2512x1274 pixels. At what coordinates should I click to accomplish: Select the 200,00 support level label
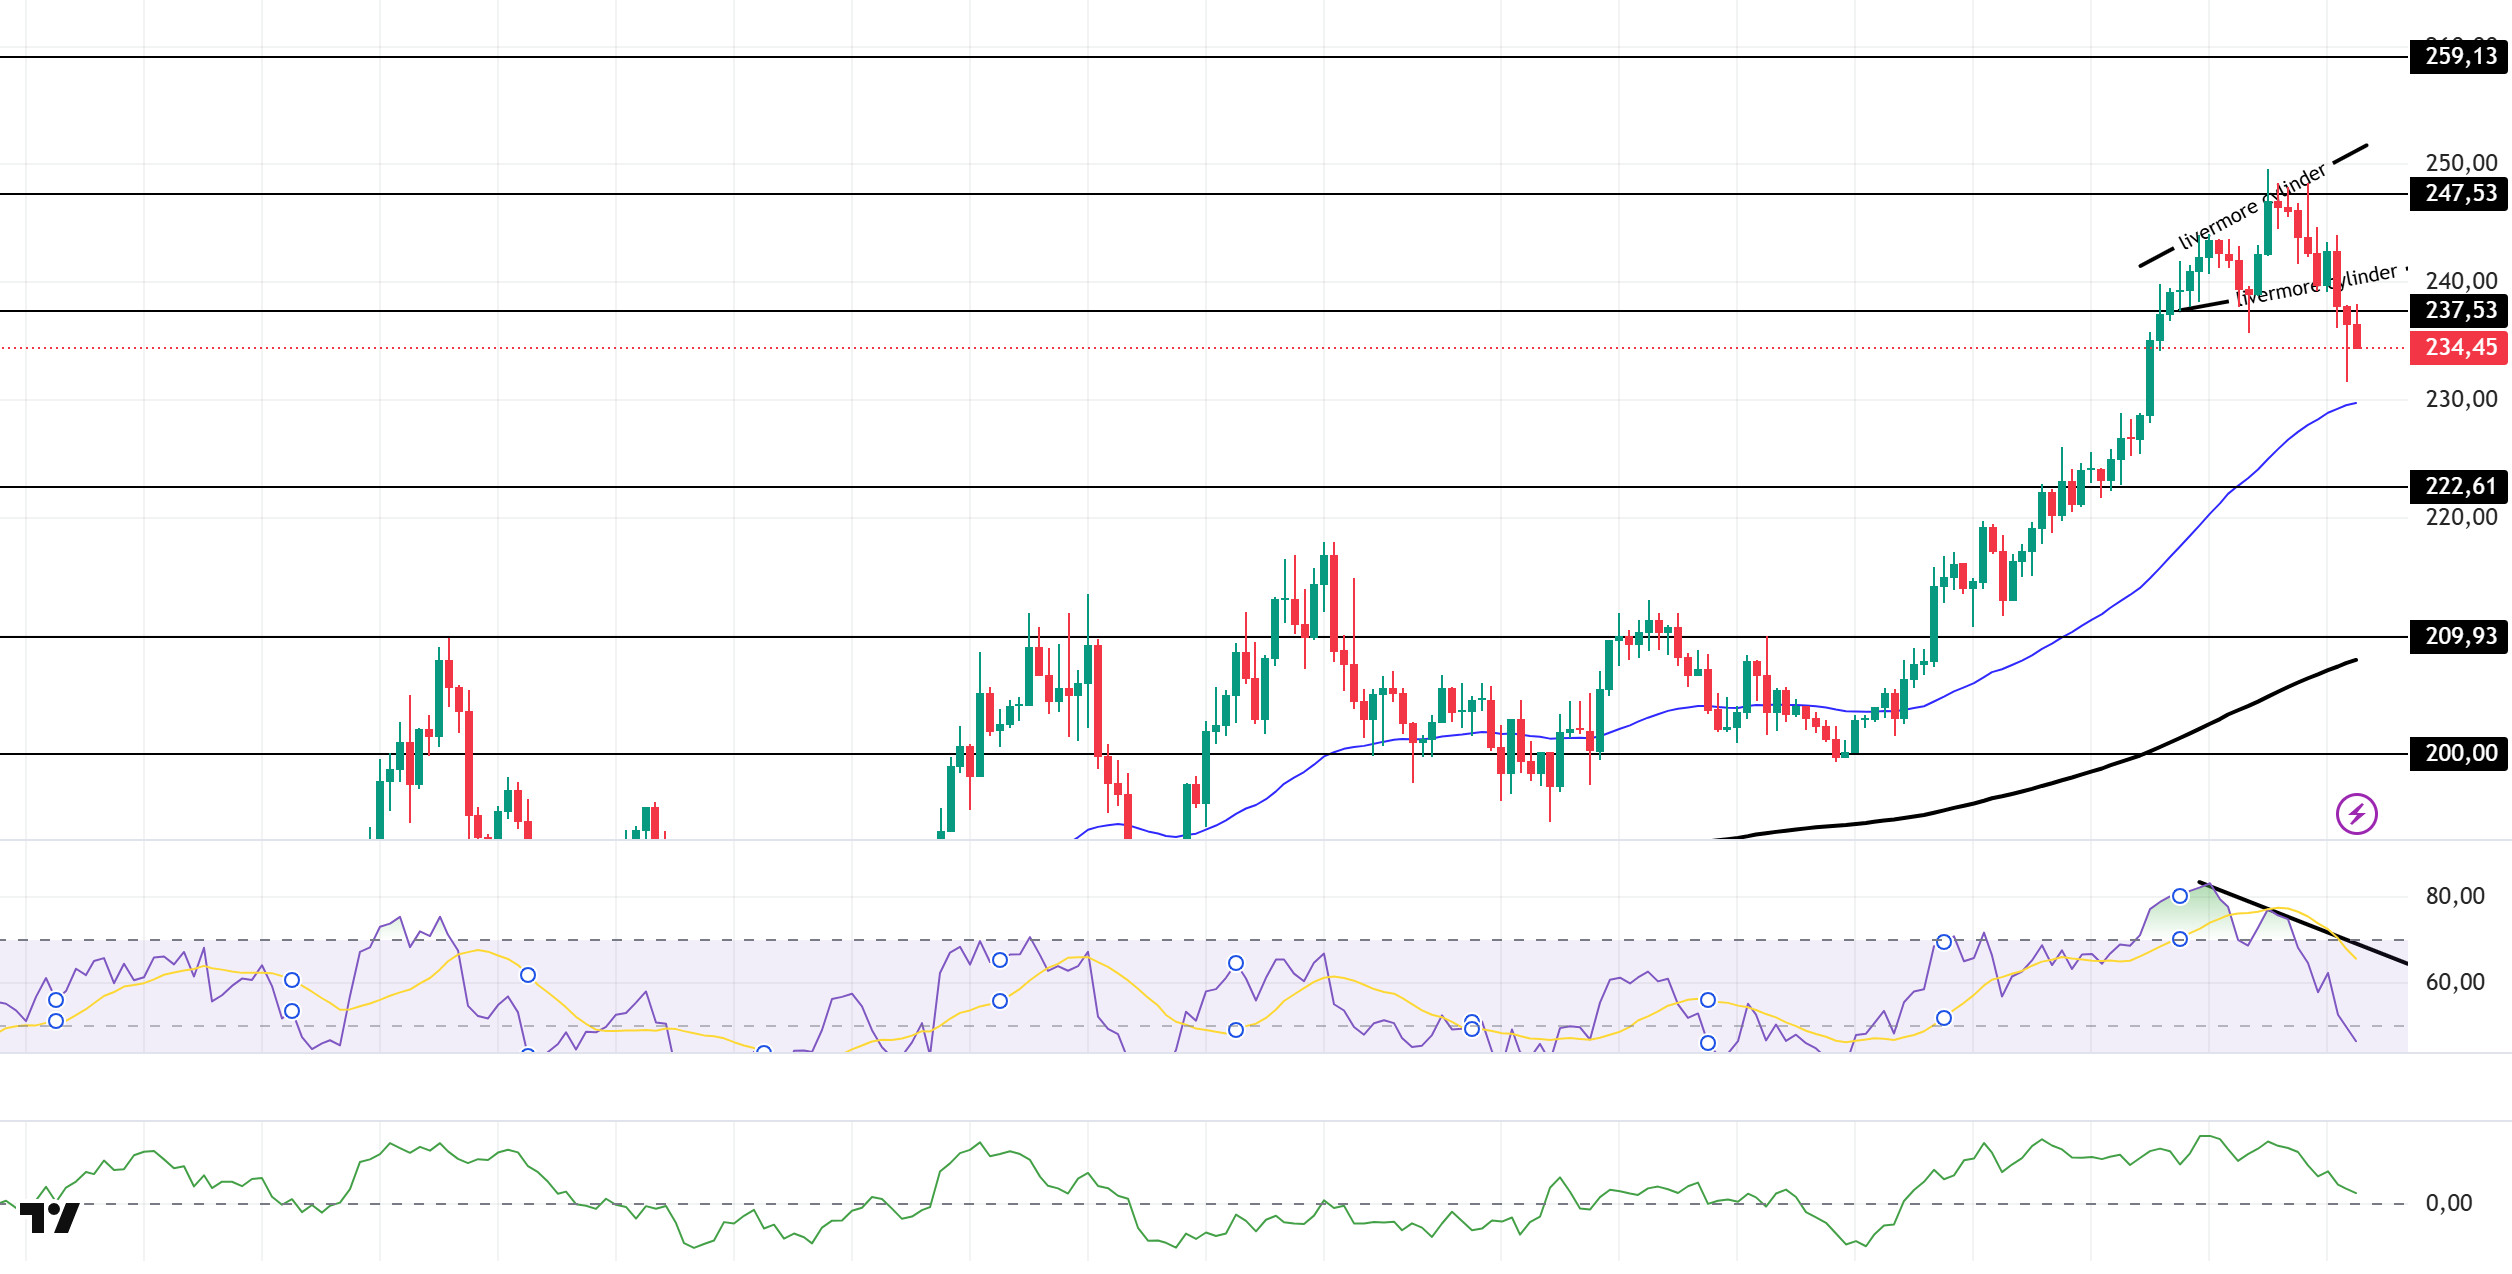click(x=2460, y=754)
